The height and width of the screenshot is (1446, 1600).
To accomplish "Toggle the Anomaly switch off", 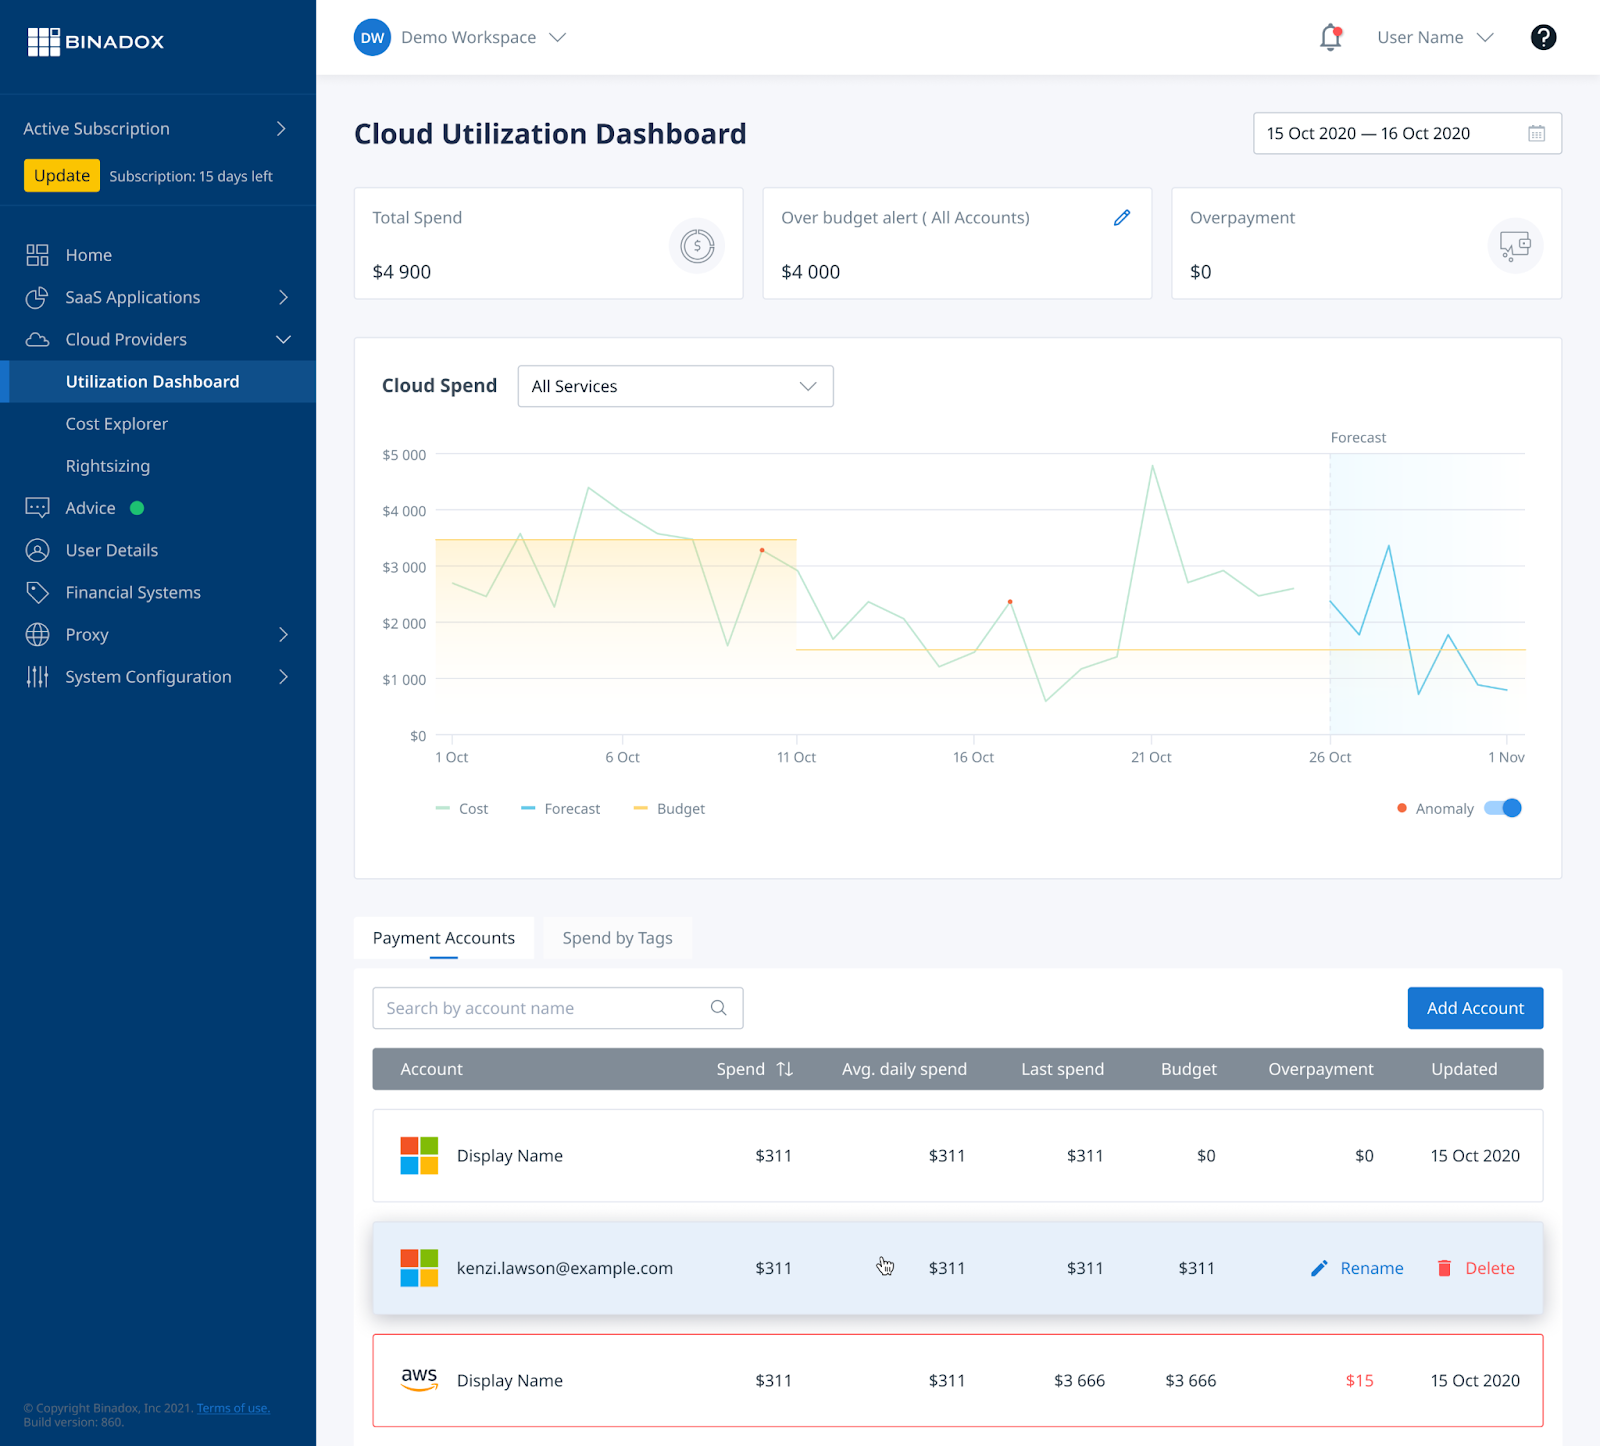I will pyautogui.click(x=1503, y=808).
